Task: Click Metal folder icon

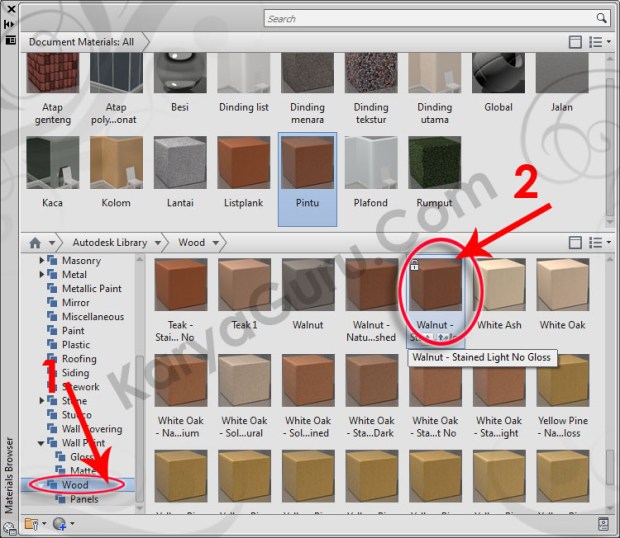Action: tap(52, 274)
